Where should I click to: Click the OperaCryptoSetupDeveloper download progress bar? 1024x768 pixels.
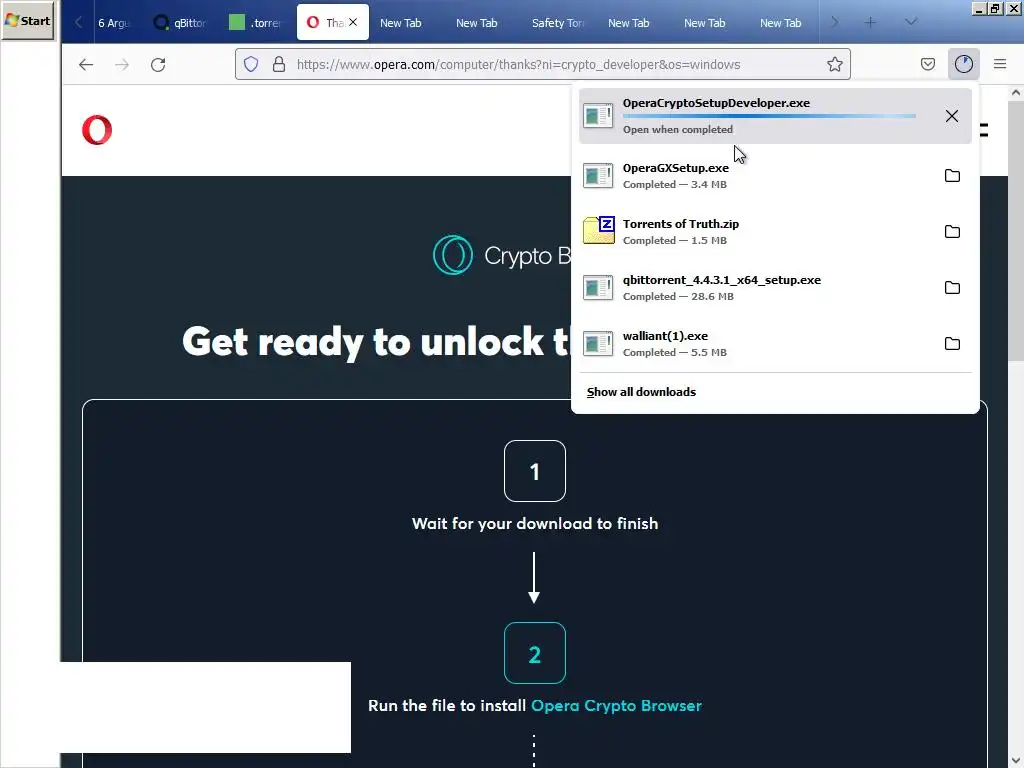[x=769, y=116]
